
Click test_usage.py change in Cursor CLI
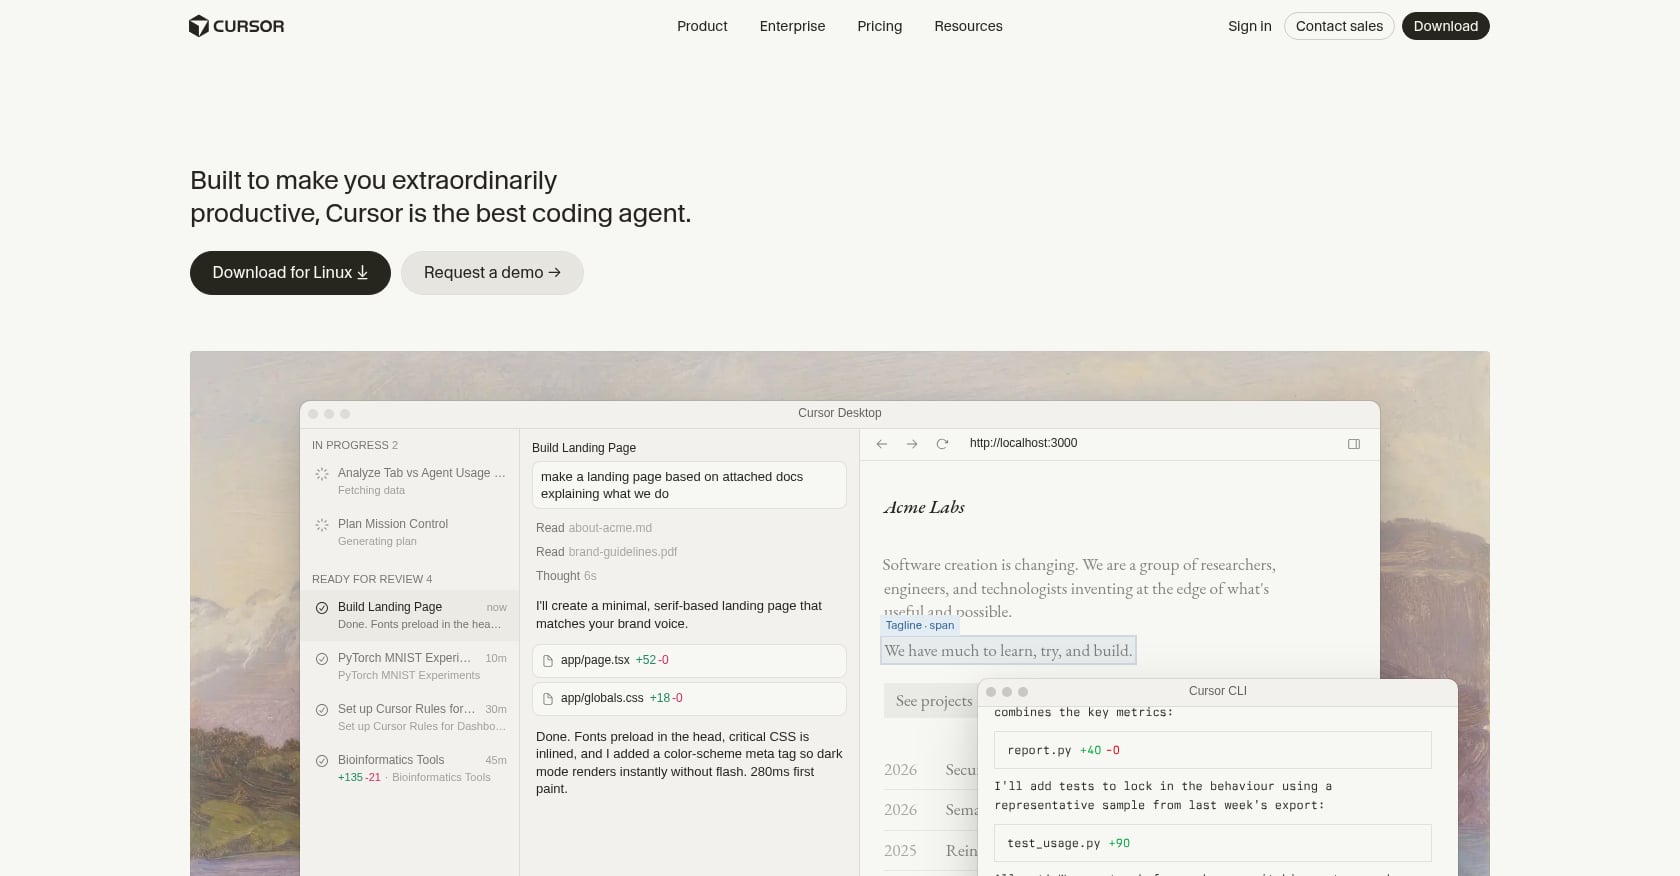1213,843
